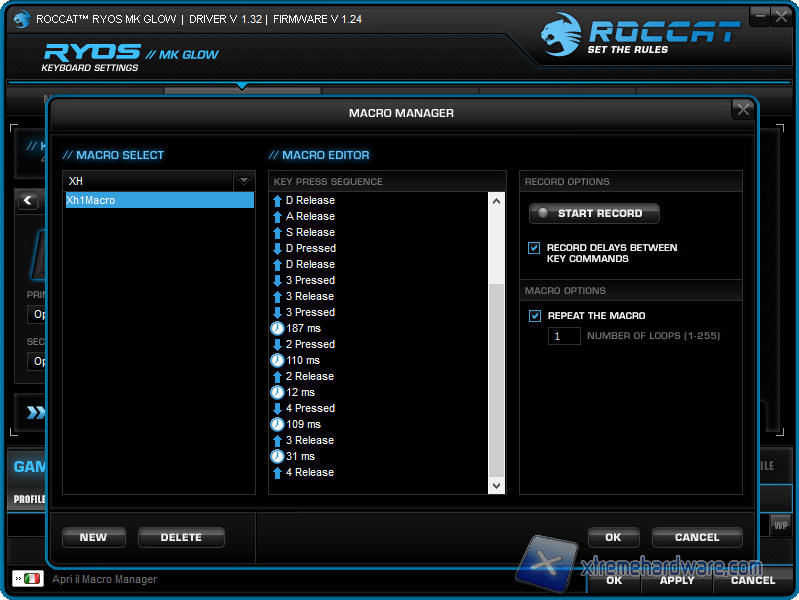Click the number of loops field
Screen dimensions: 799x600
(564, 336)
